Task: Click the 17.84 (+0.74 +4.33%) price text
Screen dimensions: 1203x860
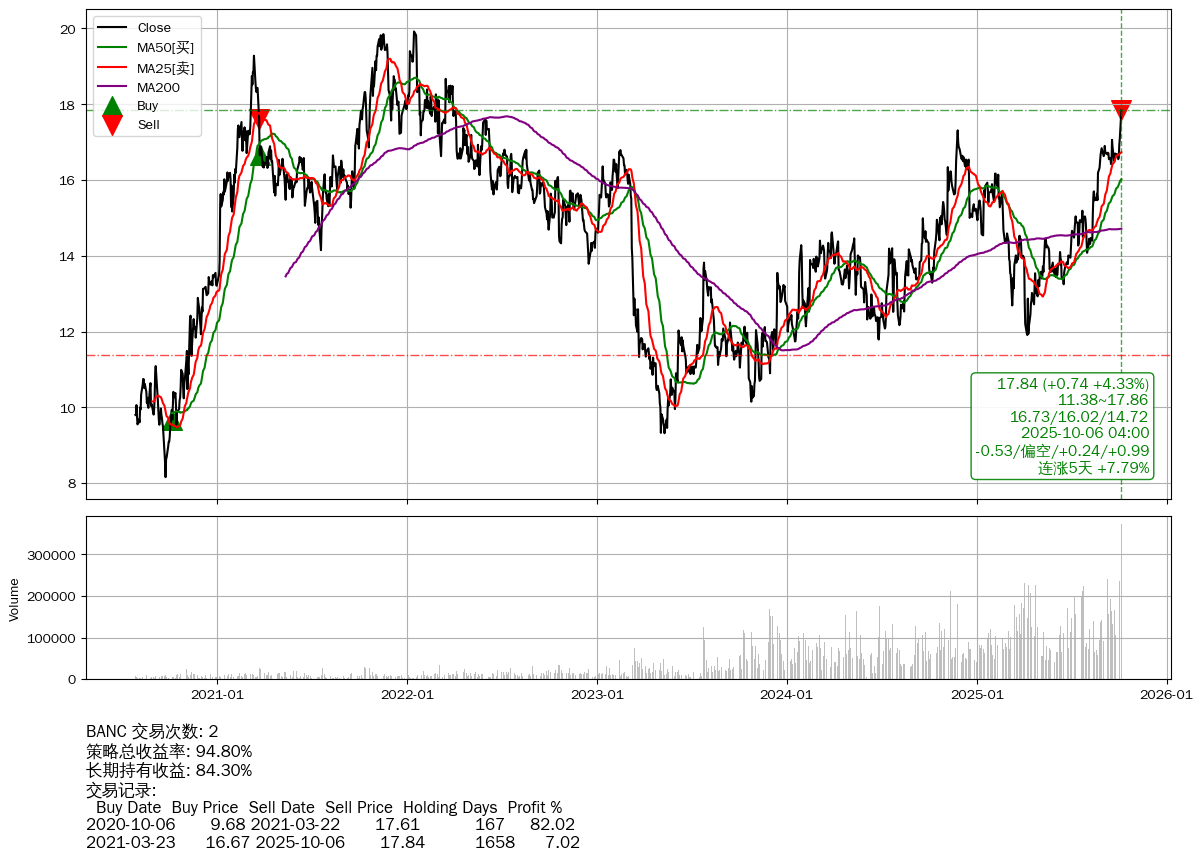Action: coord(1072,384)
